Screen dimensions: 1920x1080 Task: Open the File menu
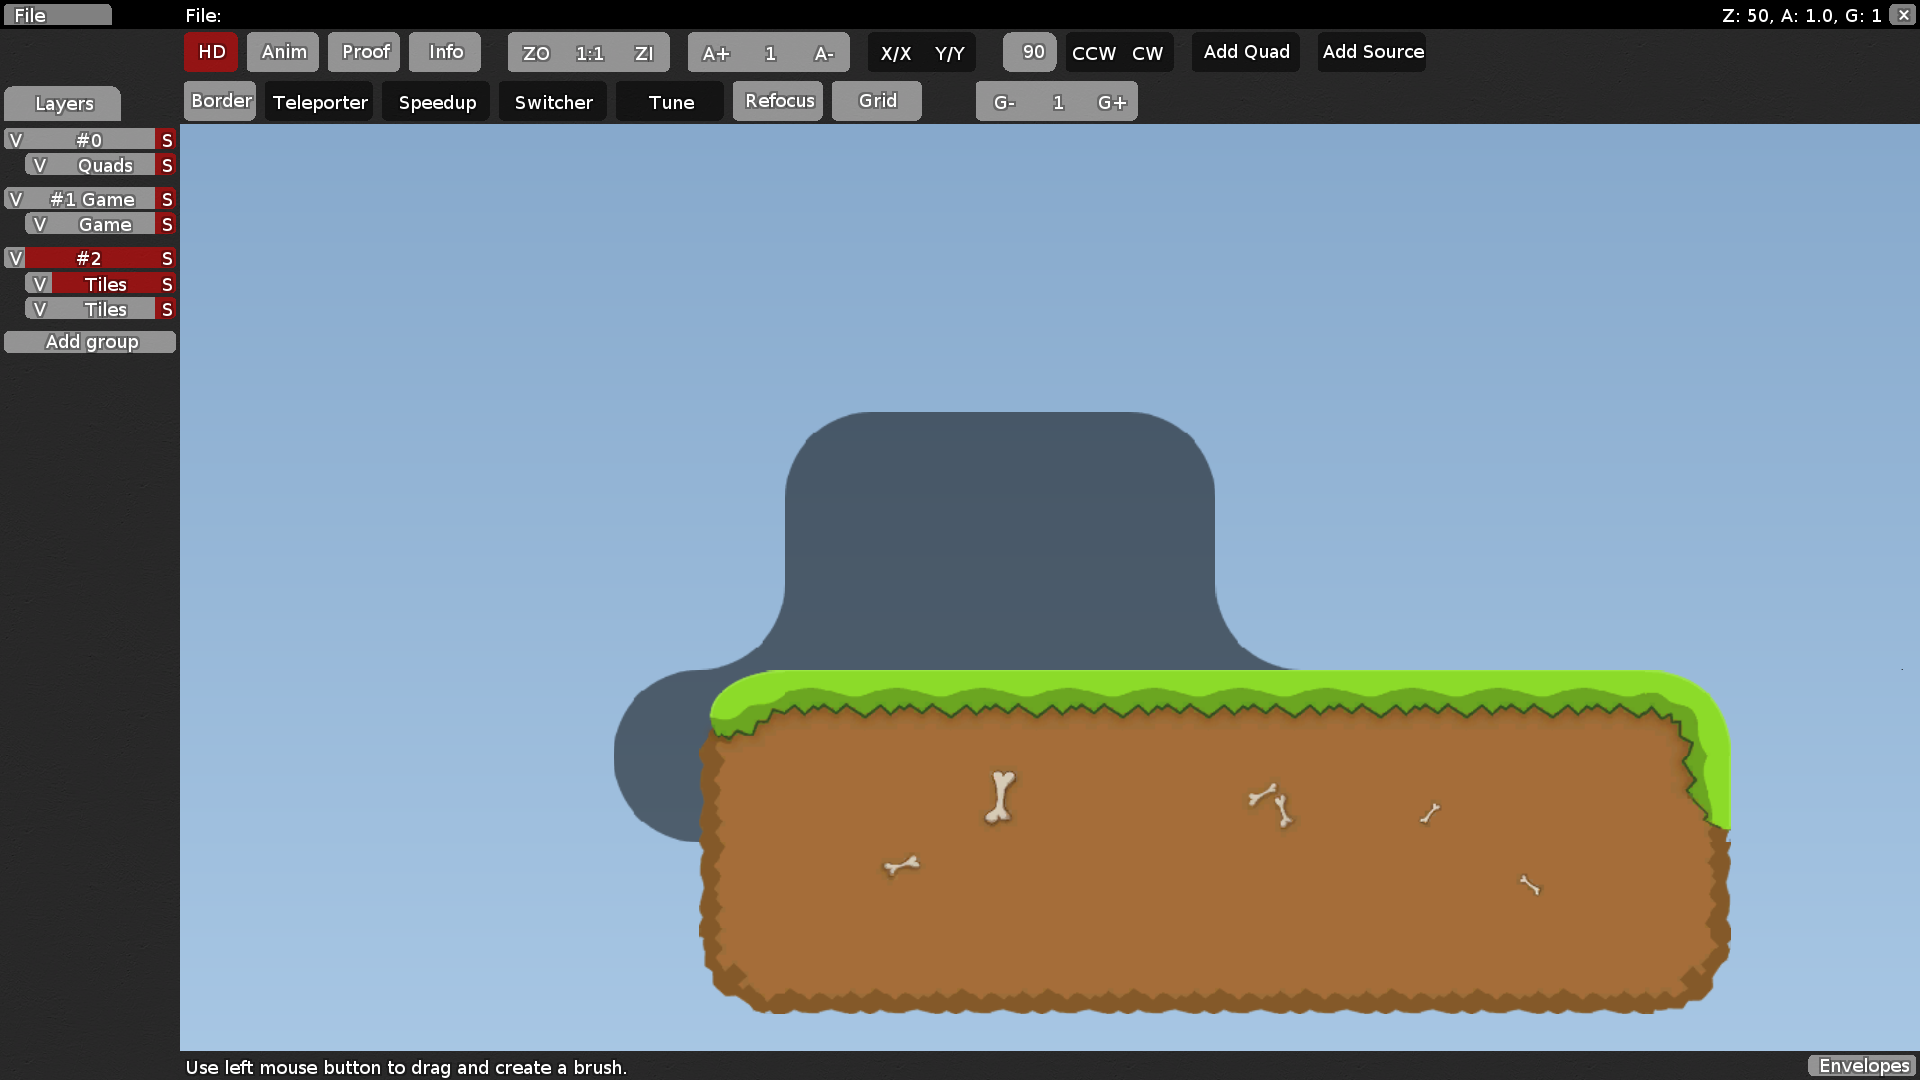[x=57, y=15]
